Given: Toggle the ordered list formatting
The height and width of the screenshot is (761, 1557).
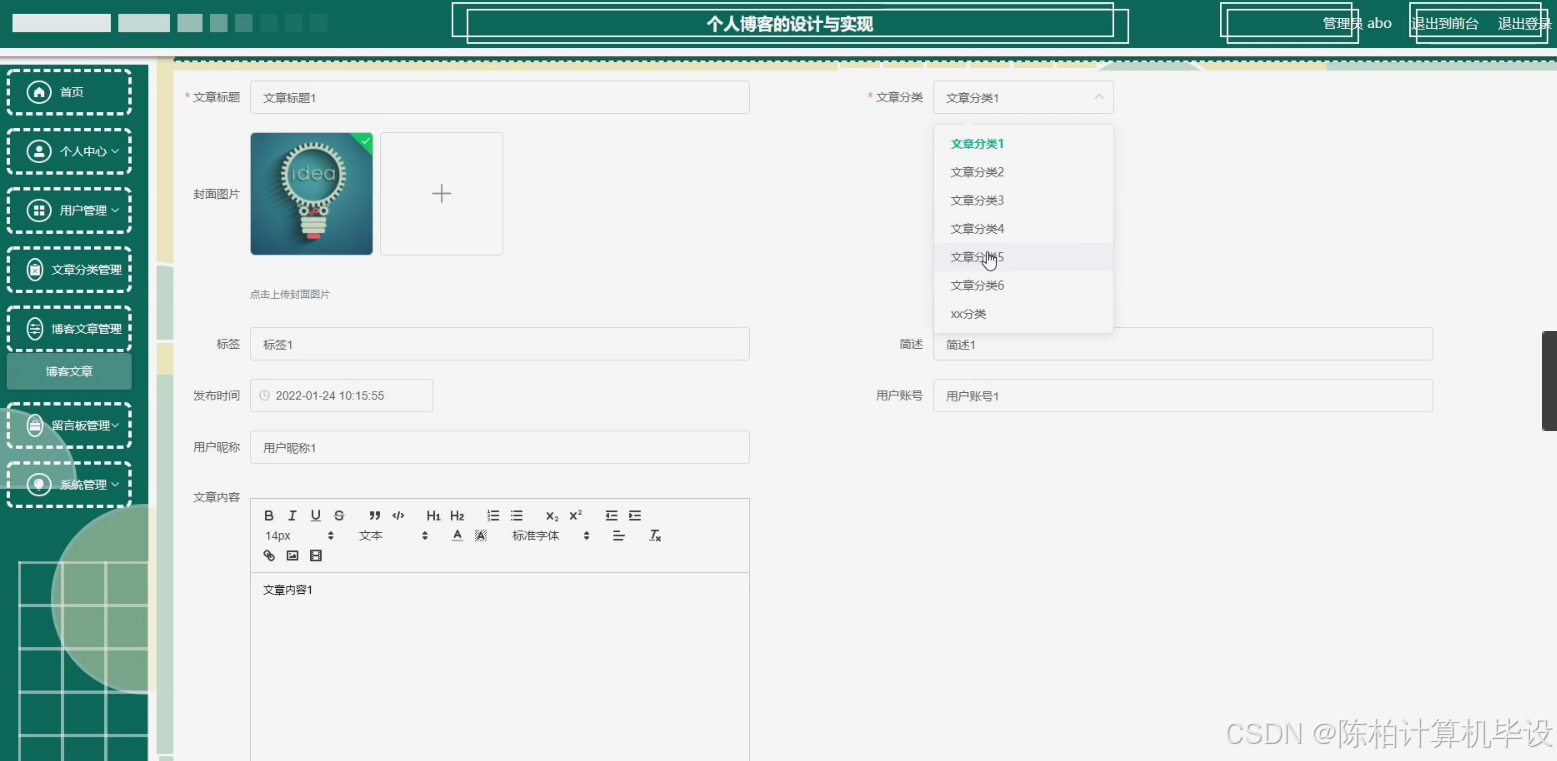Looking at the screenshot, I should coord(493,515).
